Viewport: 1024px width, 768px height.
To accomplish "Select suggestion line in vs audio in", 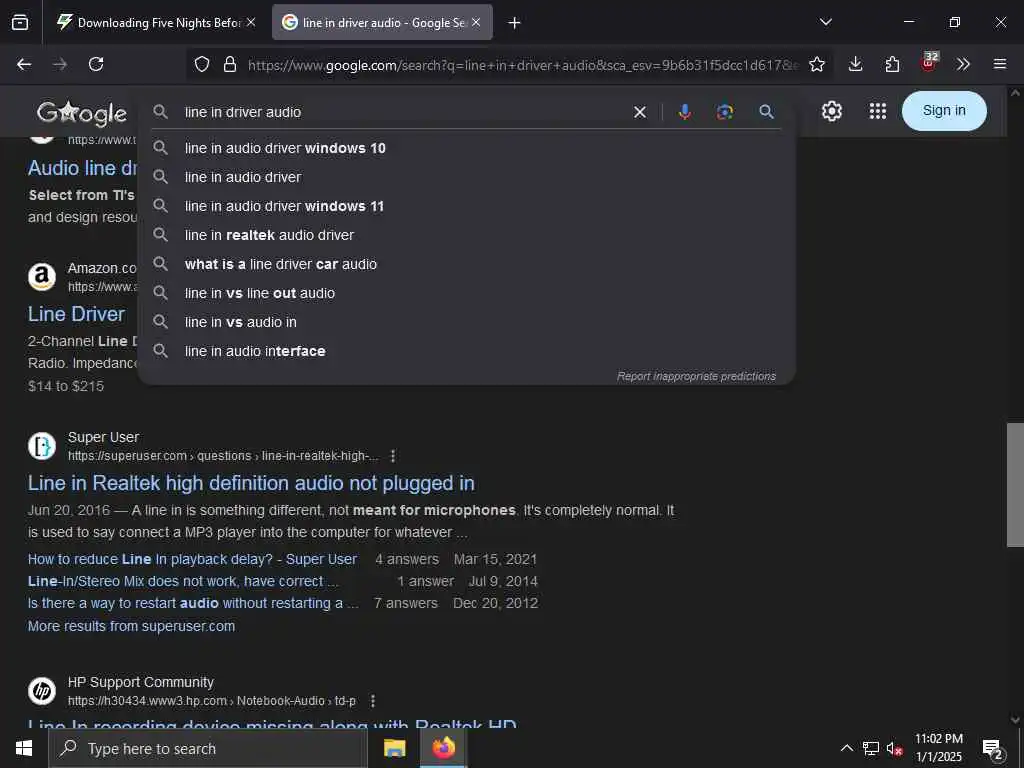I will point(466,322).
